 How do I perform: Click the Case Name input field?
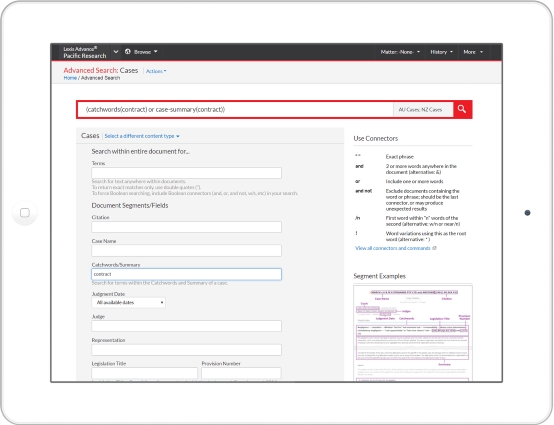coord(187,250)
